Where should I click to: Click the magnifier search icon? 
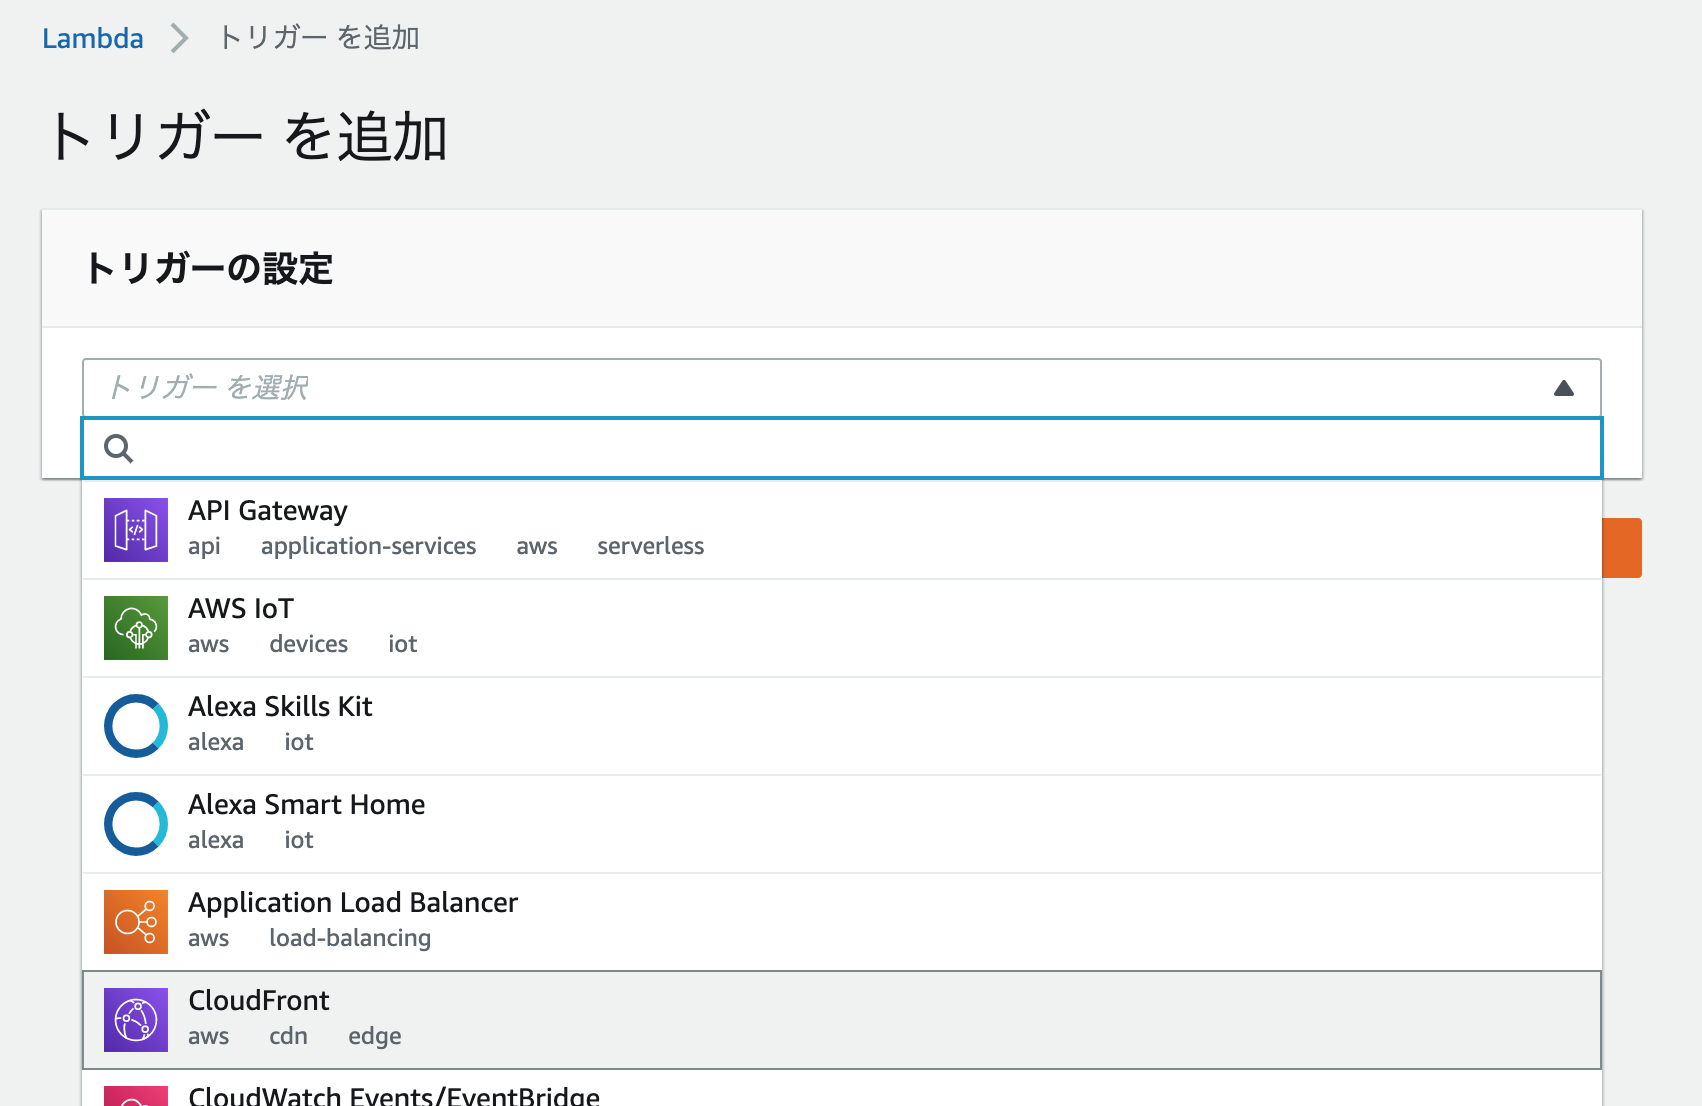pos(119,449)
